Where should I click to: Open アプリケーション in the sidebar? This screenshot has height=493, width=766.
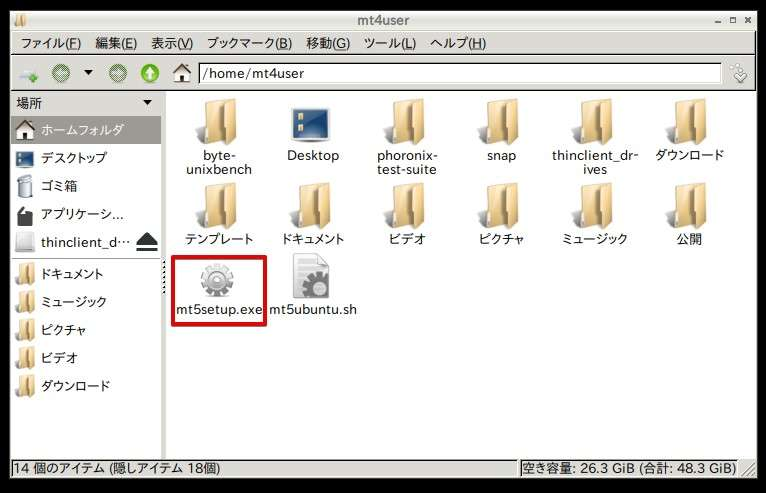pos(86,214)
